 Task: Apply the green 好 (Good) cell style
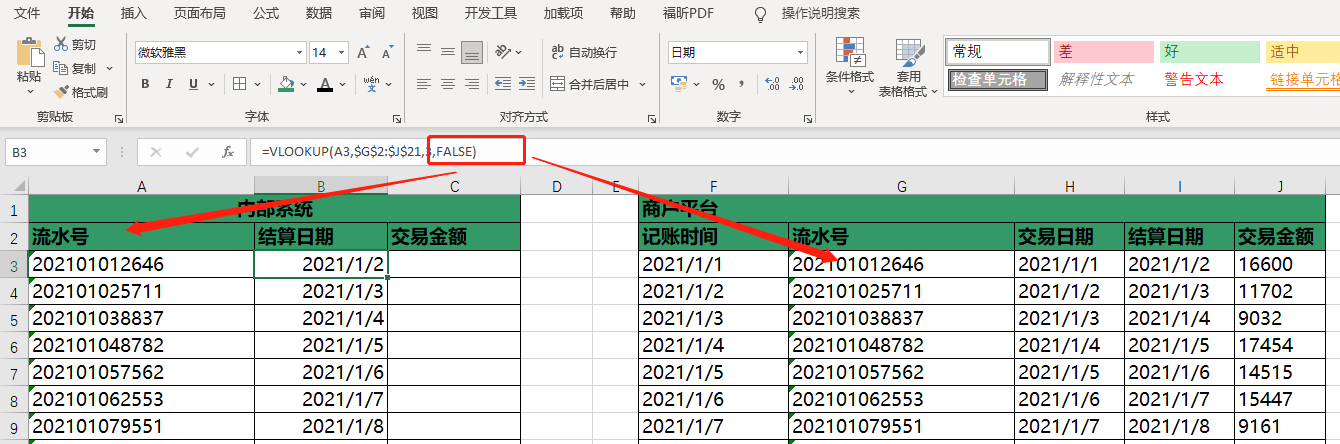click(x=1210, y=52)
